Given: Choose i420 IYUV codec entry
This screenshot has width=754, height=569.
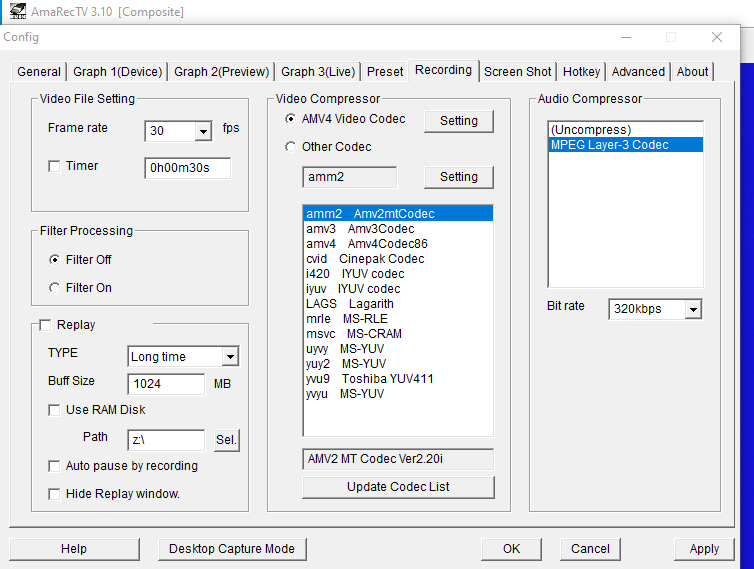Looking at the screenshot, I should coord(398,274).
